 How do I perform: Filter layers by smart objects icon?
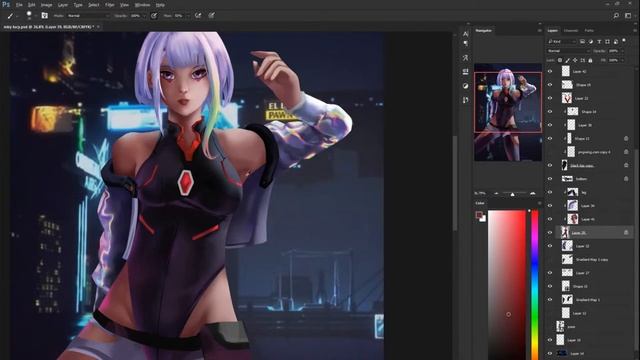(616, 42)
